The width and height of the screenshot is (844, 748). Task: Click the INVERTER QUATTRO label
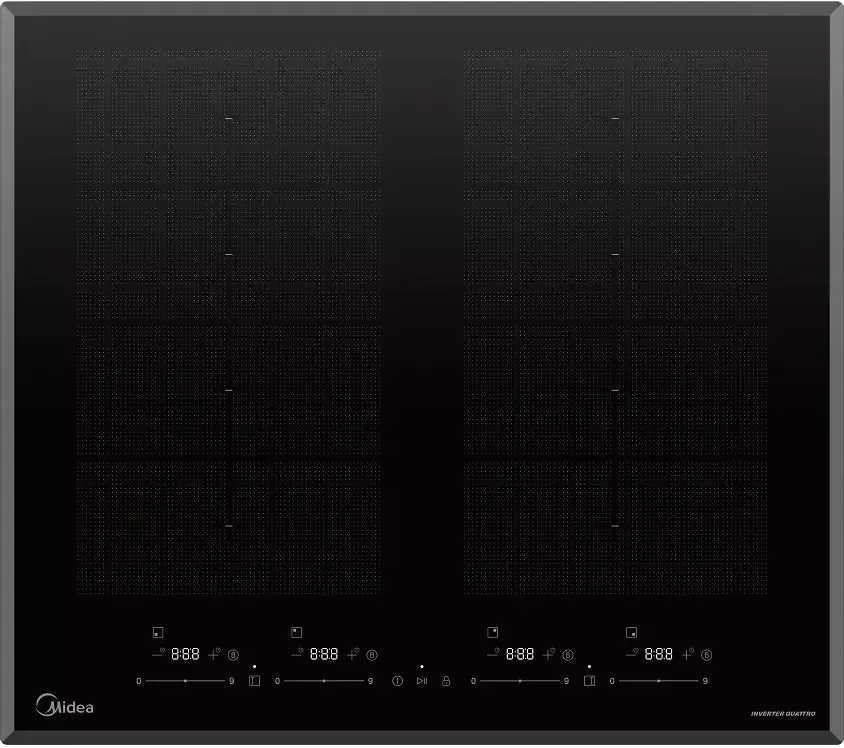click(783, 714)
